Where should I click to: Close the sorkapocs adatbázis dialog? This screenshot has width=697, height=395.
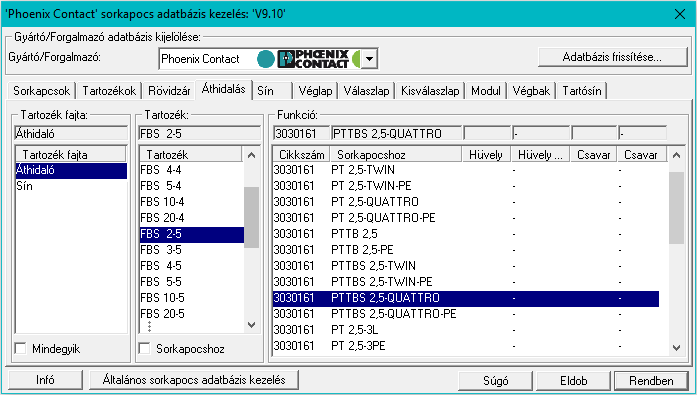(680, 14)
